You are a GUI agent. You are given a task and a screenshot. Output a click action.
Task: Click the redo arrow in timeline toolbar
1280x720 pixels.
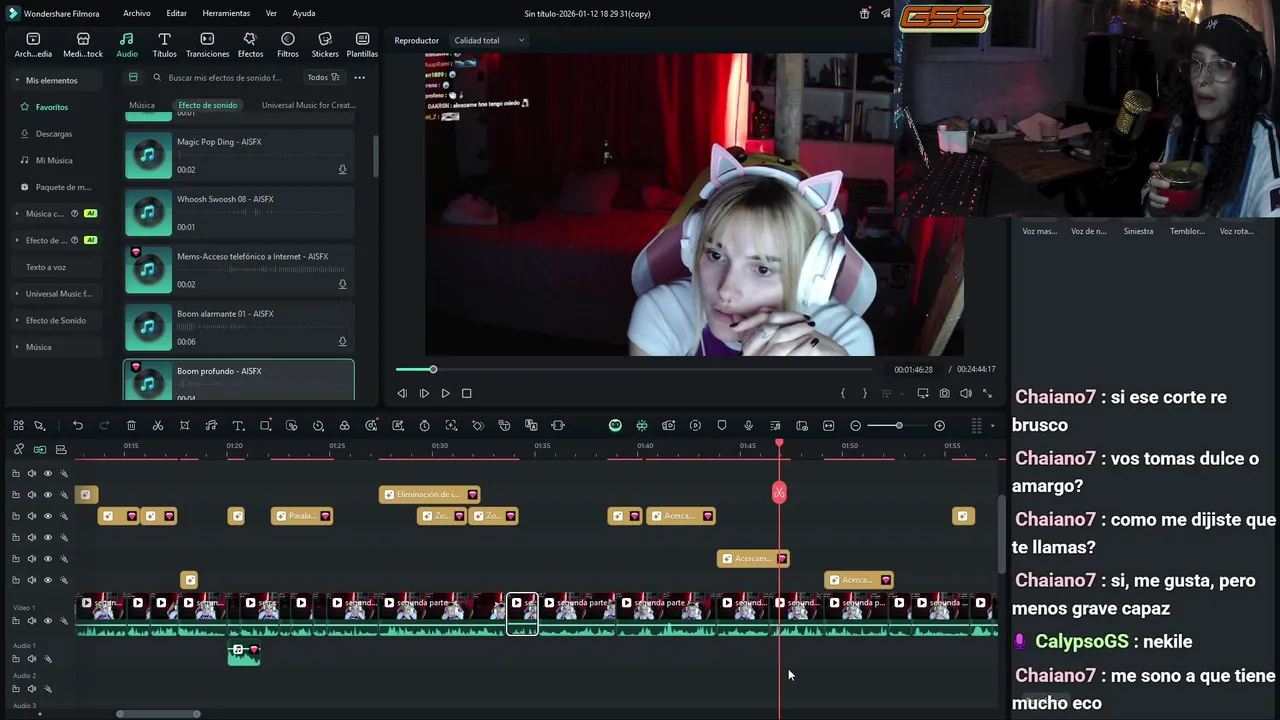pos(104,426)
